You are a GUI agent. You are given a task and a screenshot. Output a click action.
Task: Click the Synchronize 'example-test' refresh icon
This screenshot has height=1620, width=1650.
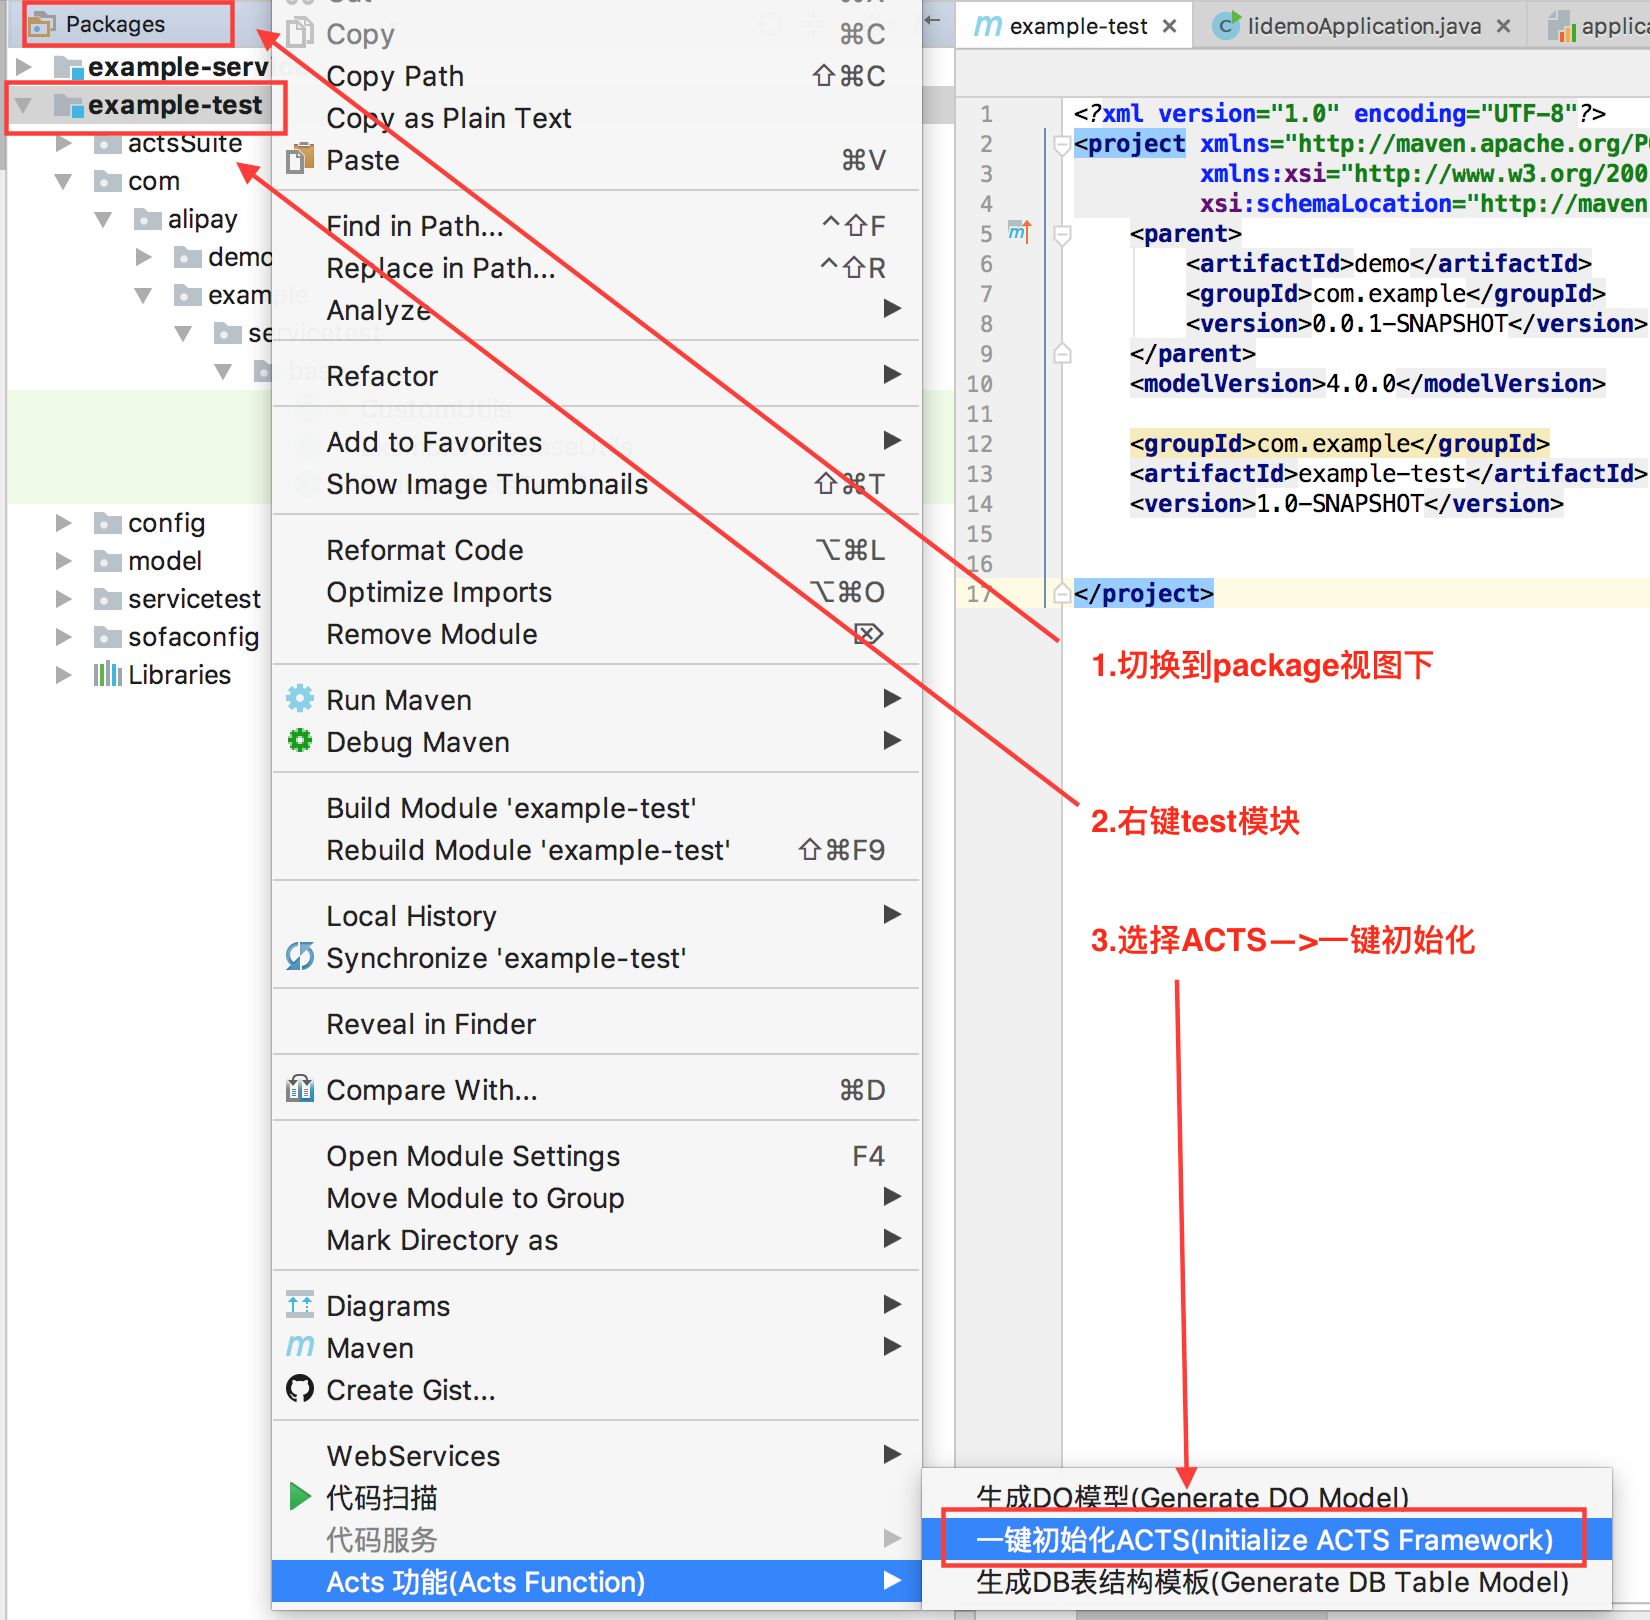299,956
